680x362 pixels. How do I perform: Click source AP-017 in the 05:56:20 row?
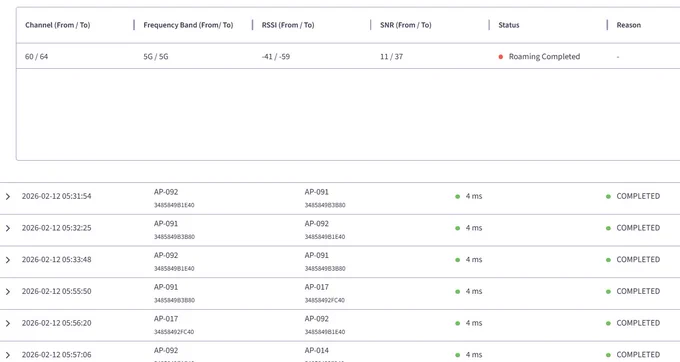[x=166, y=318]
